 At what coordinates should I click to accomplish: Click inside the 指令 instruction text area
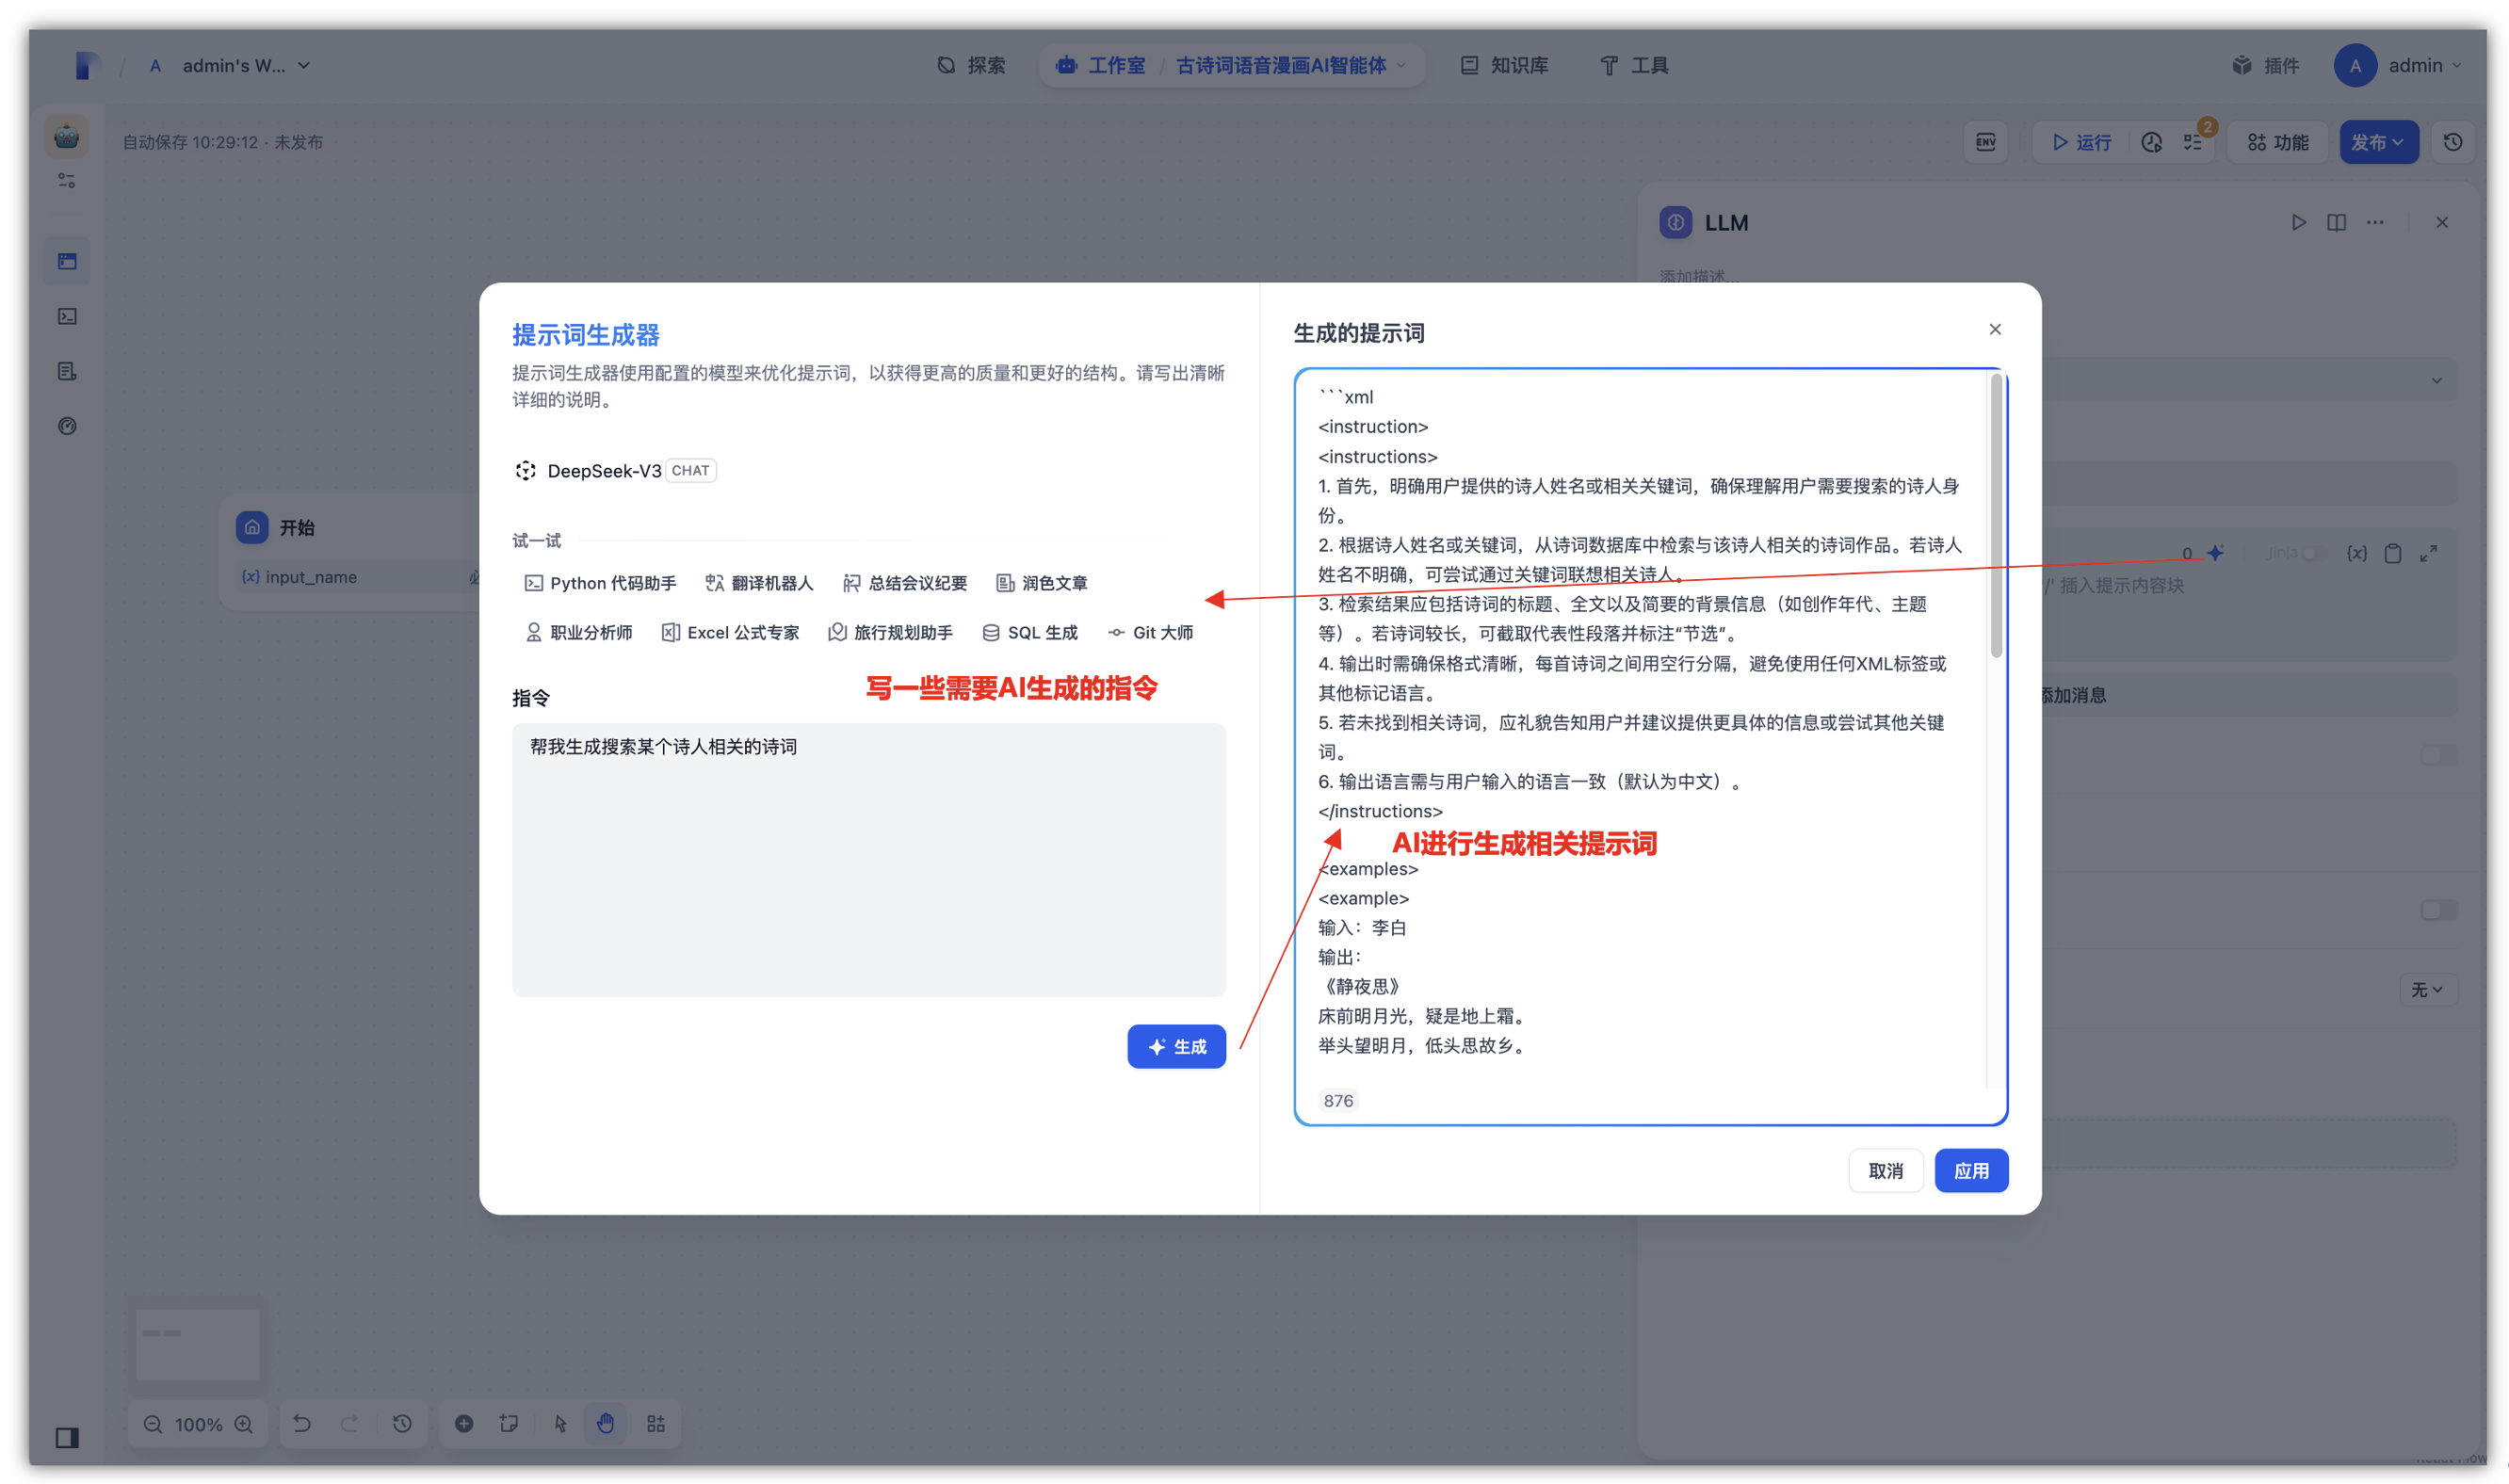click(x=868, y=858)
